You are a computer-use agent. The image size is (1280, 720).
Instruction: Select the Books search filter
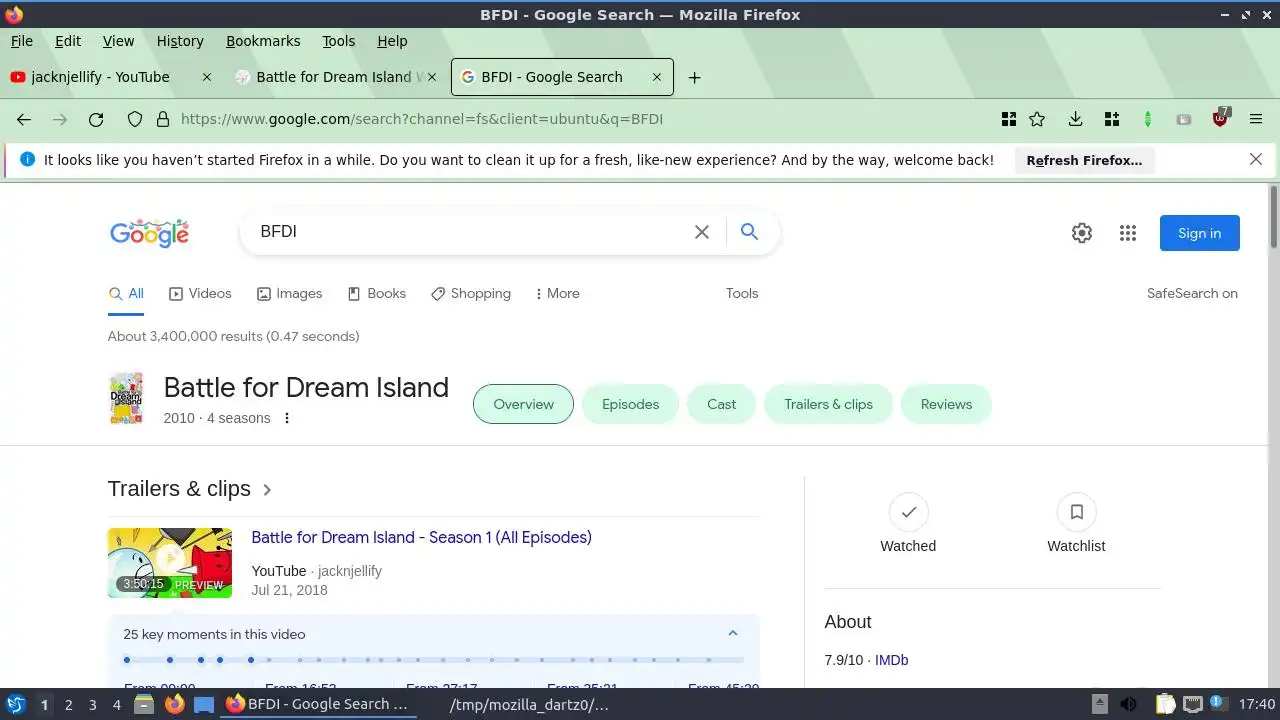(376, 293)
